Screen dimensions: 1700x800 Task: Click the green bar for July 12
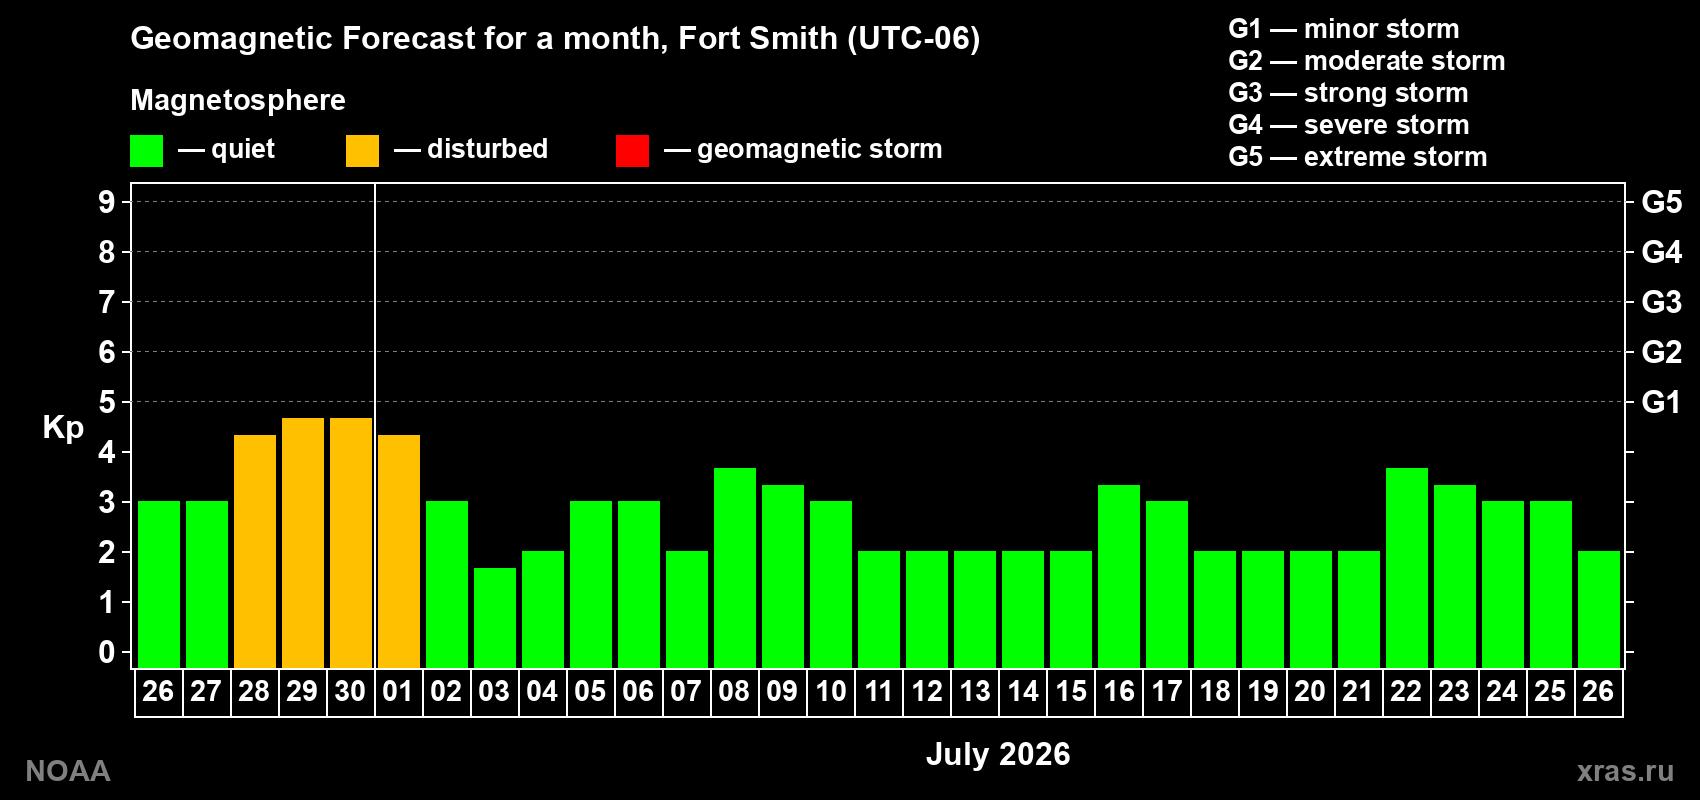click(927, 609)
